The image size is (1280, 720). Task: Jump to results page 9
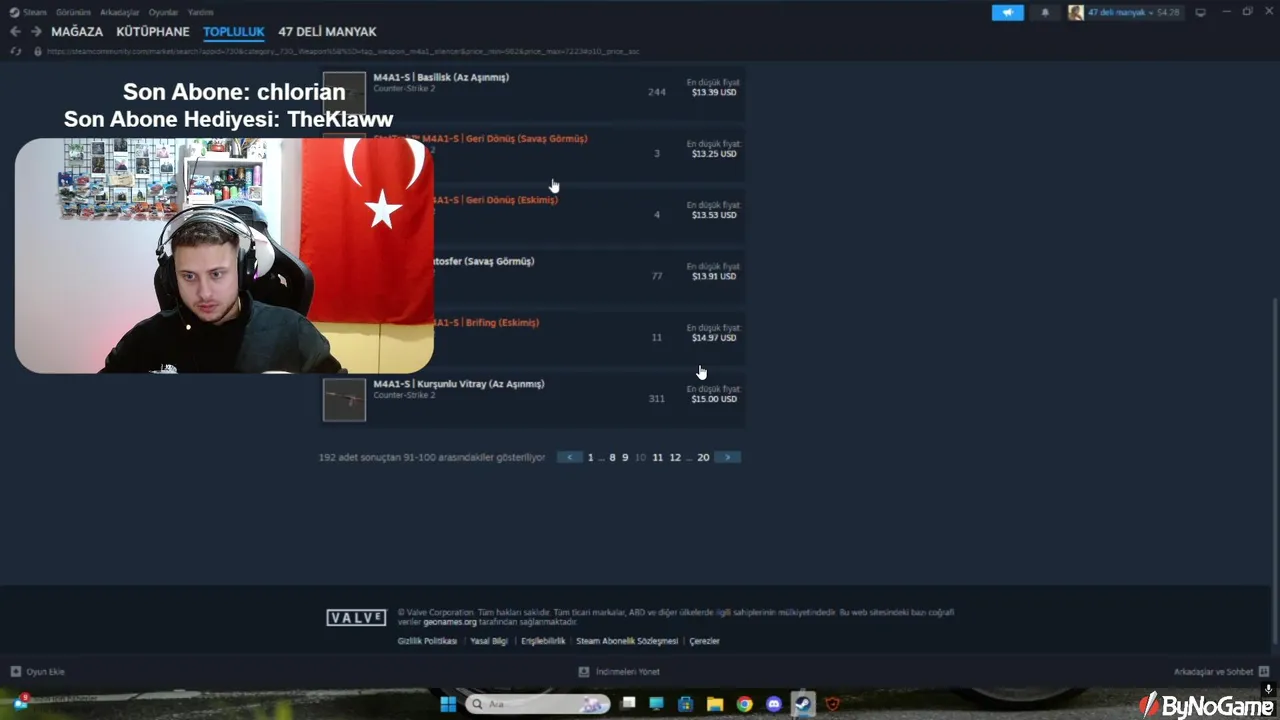(625, 457)
